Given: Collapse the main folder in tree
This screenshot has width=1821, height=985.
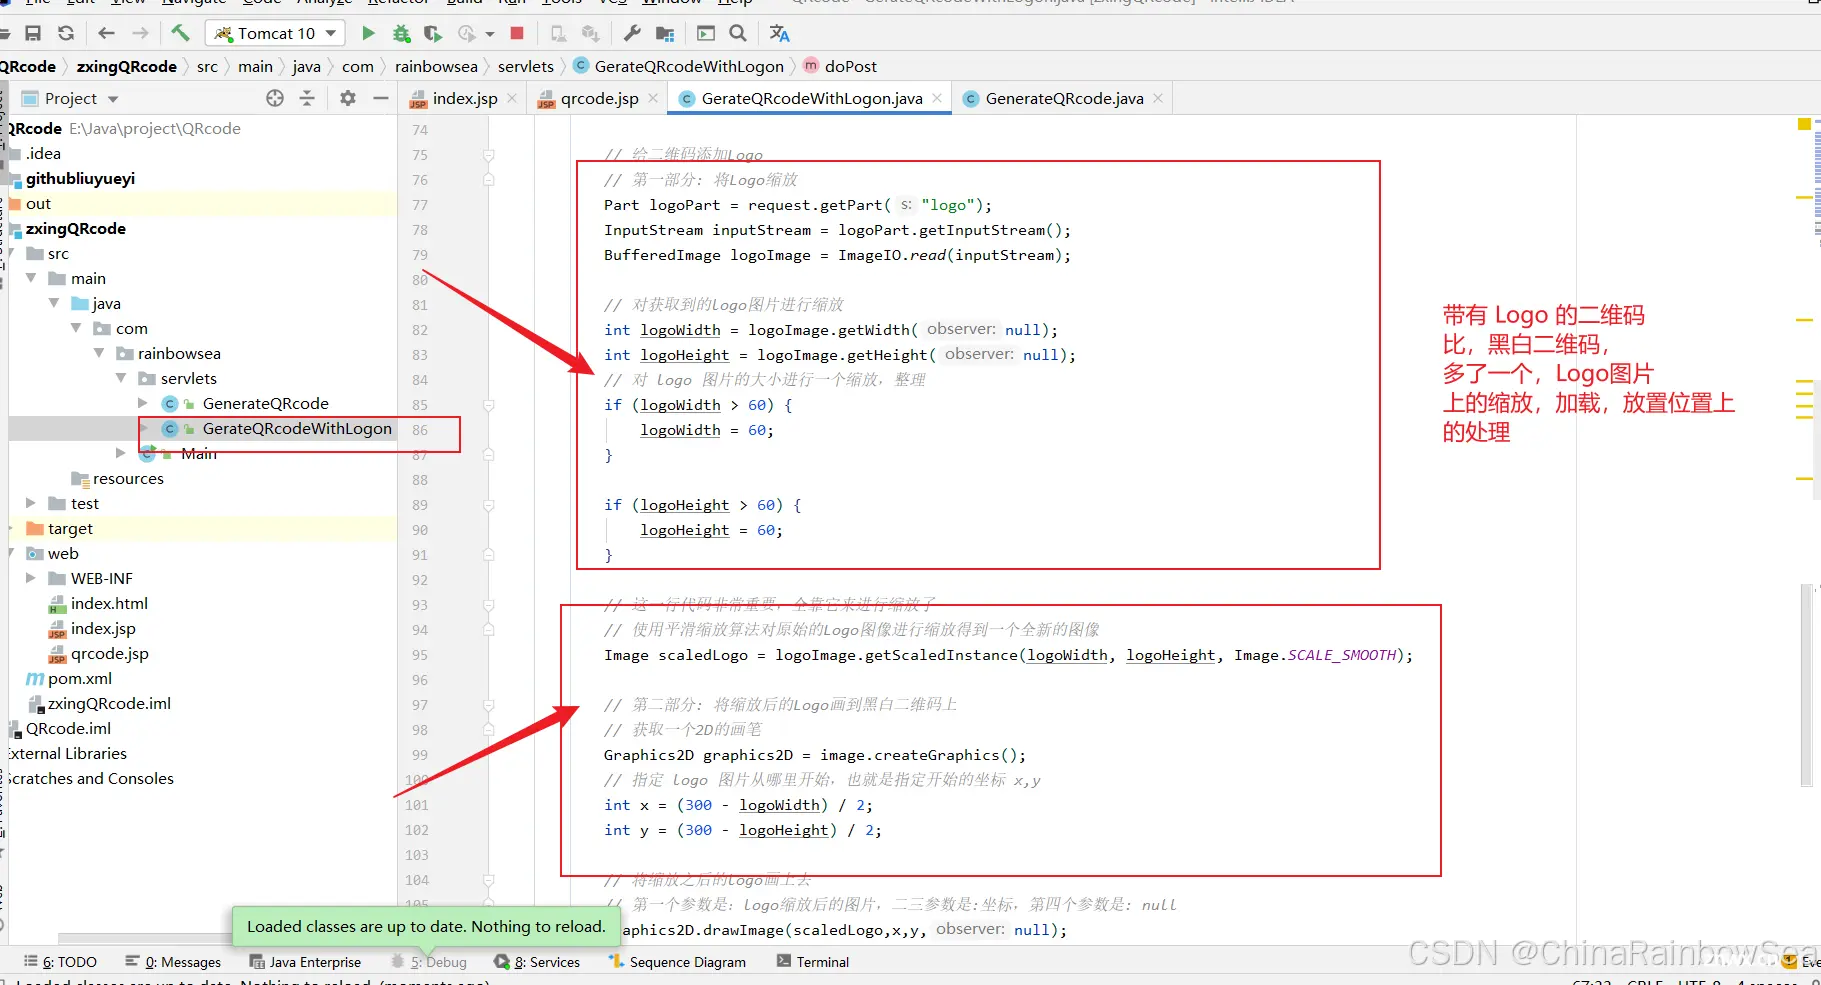Looking at the screenshot, I should tap(31, 278).
